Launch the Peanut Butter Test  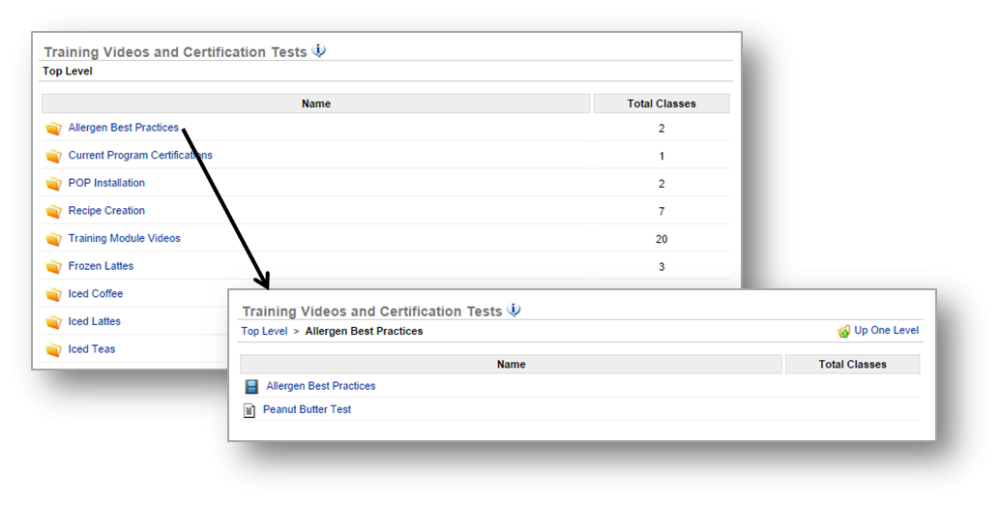[307, 410]
